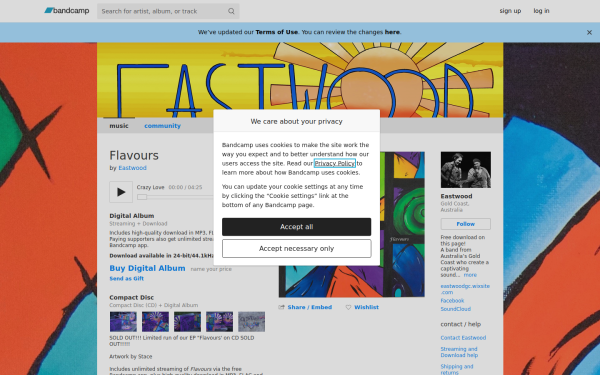Screen dimensions: 600x375
Task: Open the Eastwood band photo
Action: pyautogui.click(x=466, y=170)
